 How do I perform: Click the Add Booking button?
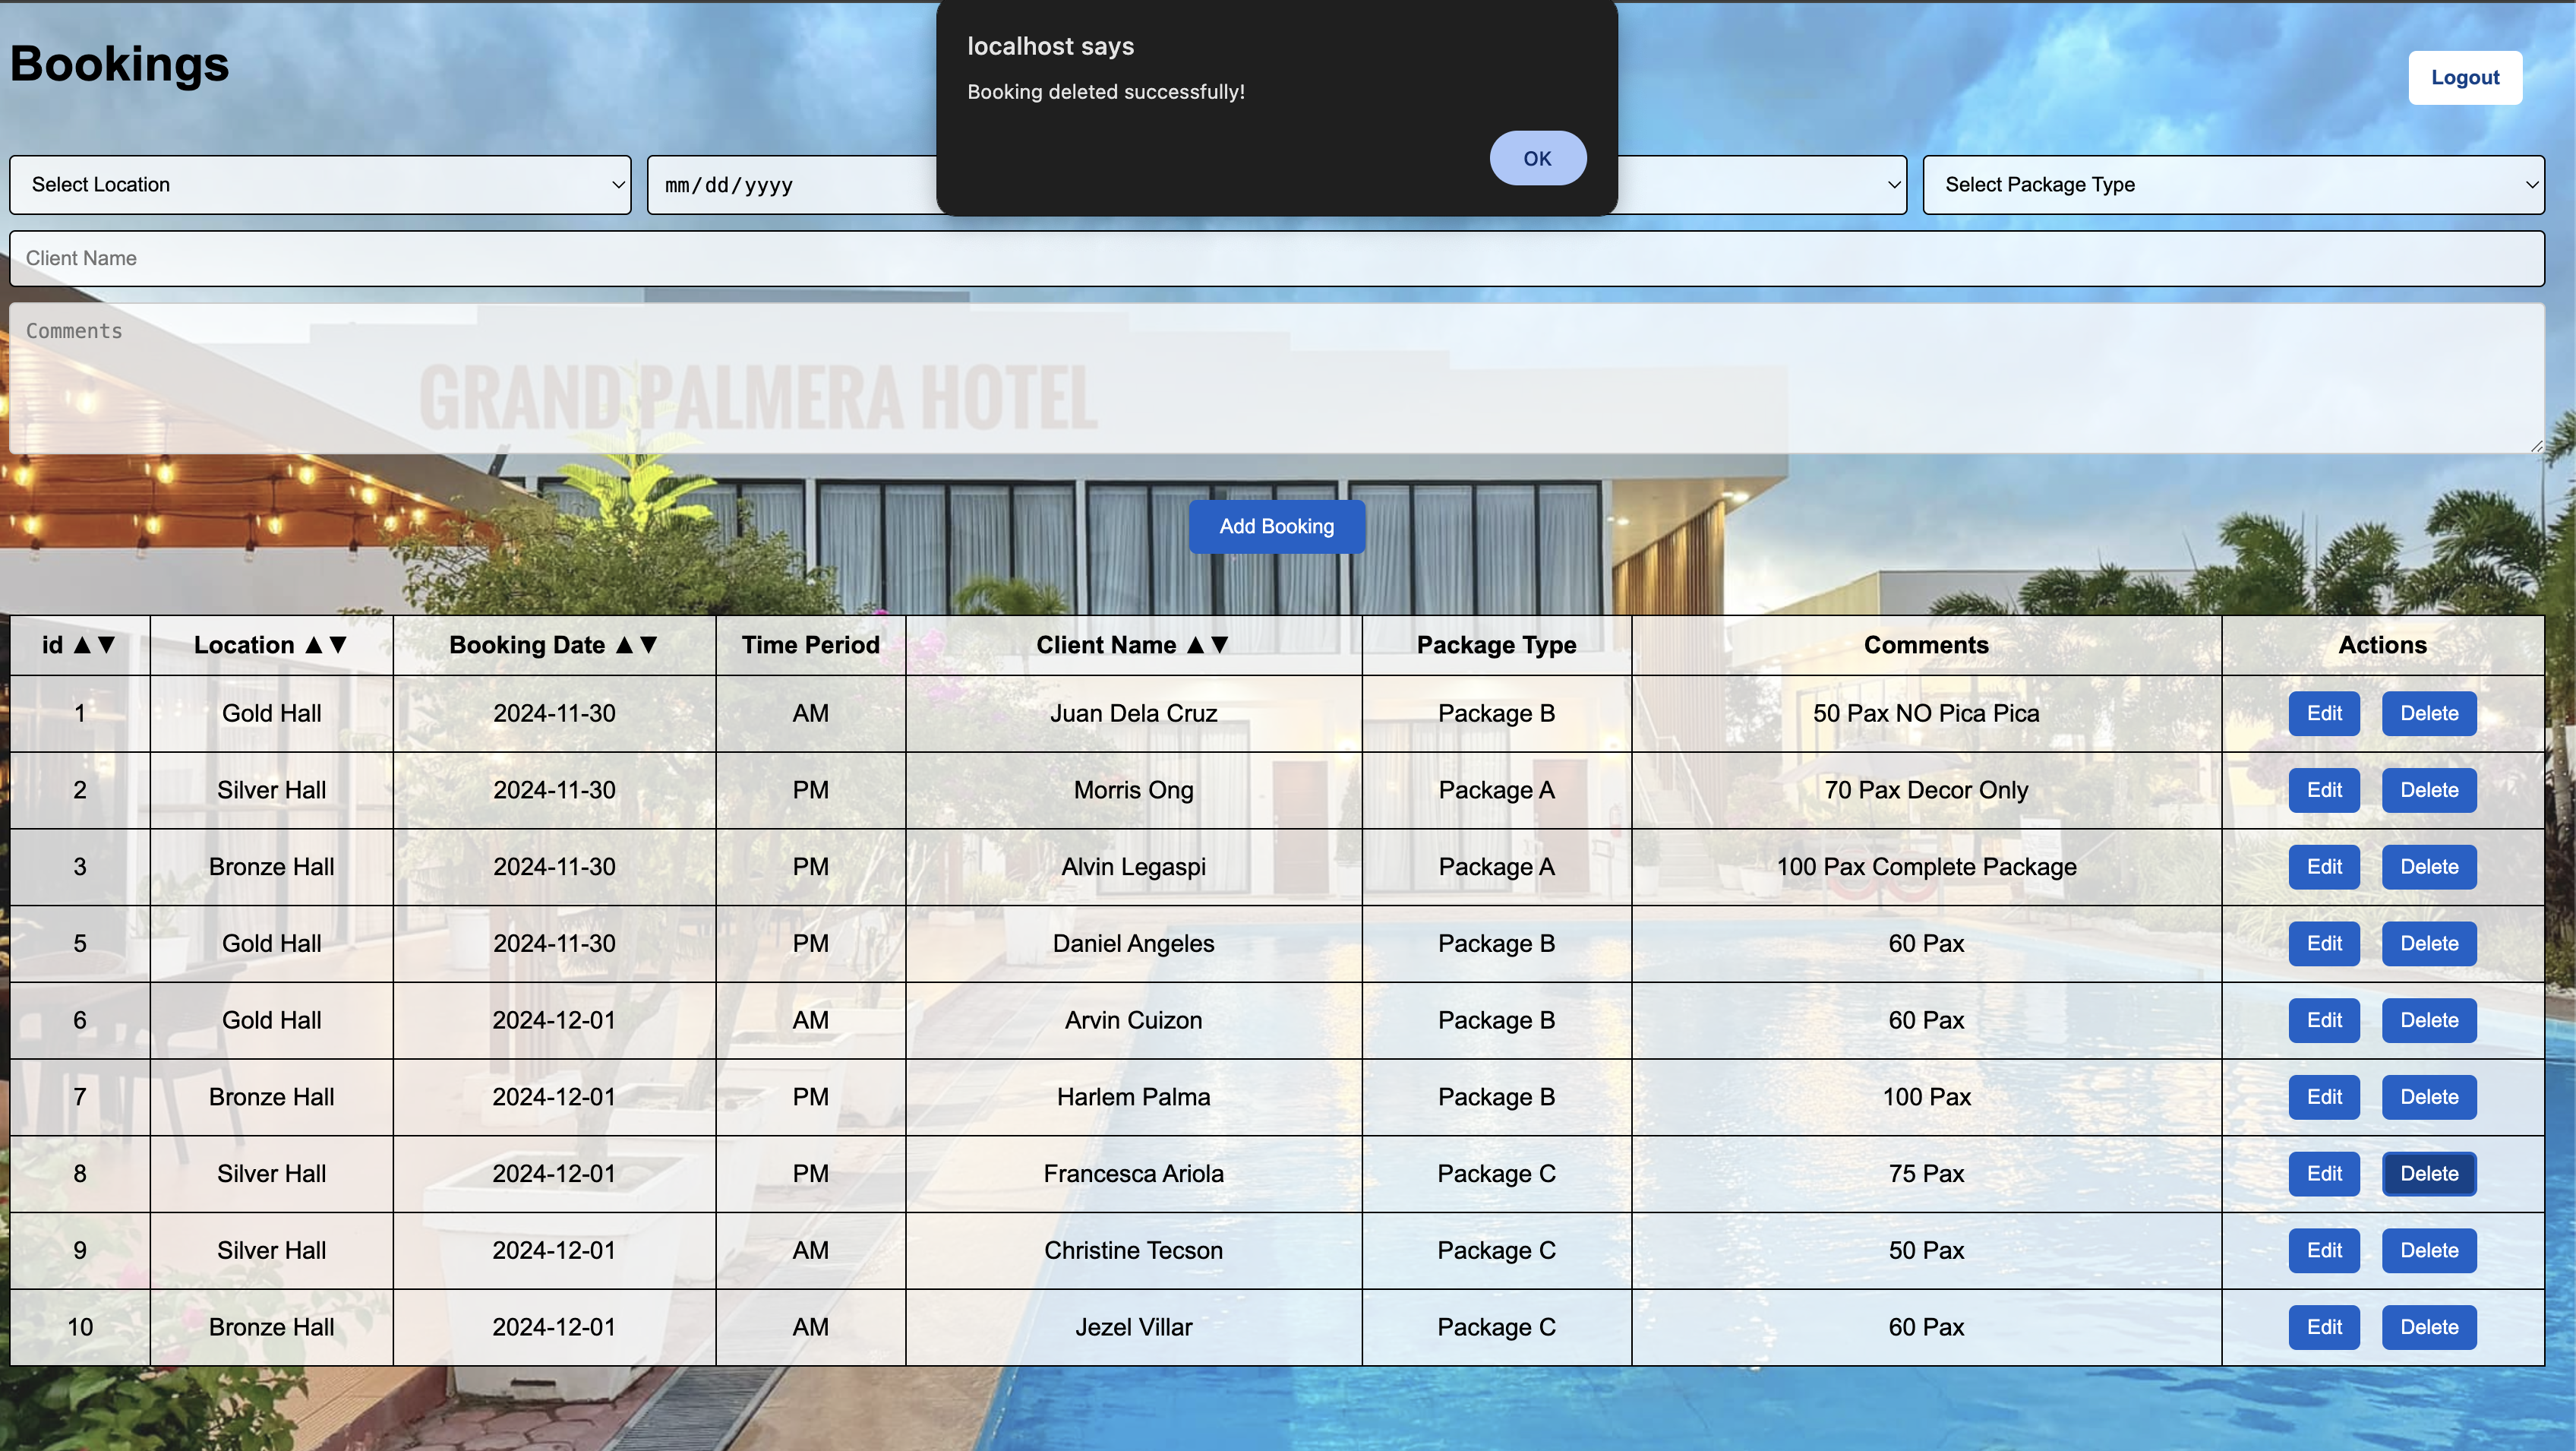(x=1276, y=526)
